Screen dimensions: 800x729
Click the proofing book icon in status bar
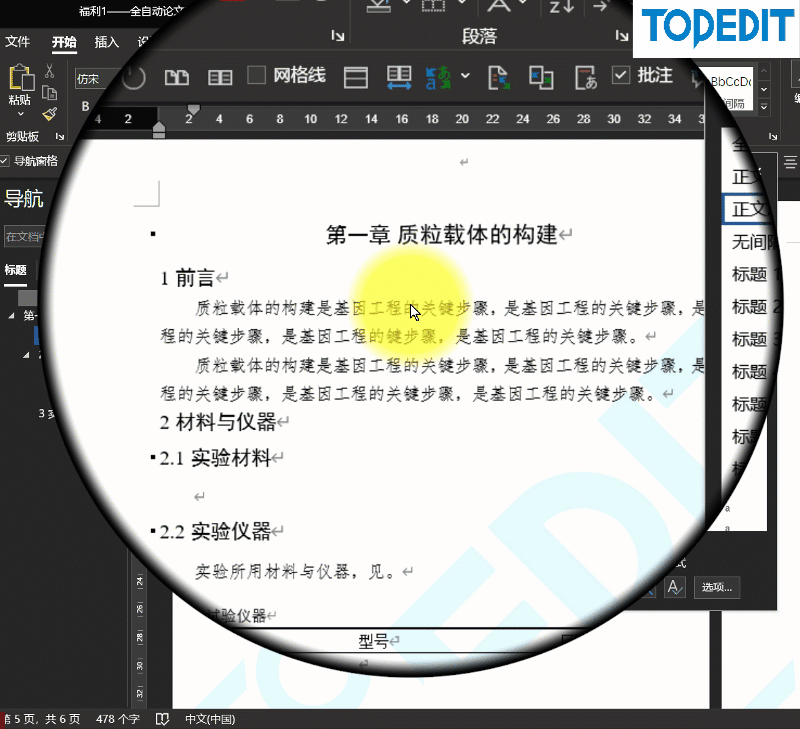[x=162, y=719]
